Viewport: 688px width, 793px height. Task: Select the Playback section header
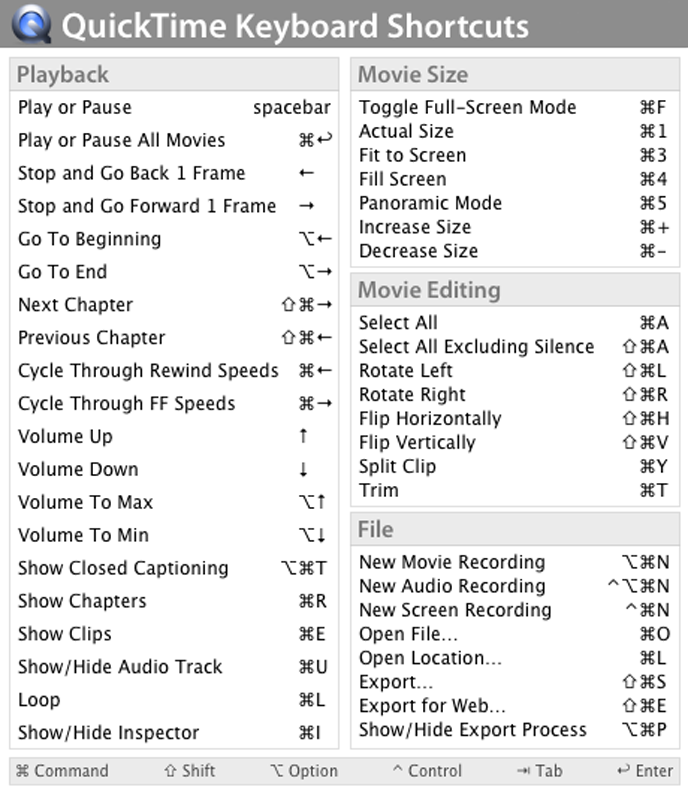tap(63, 74)
